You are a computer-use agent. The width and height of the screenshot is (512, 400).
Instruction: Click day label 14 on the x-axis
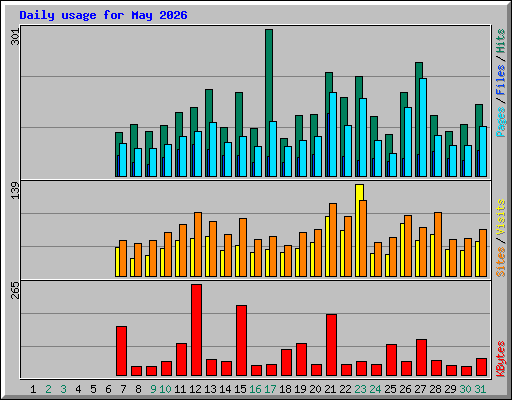coord(225,389)
